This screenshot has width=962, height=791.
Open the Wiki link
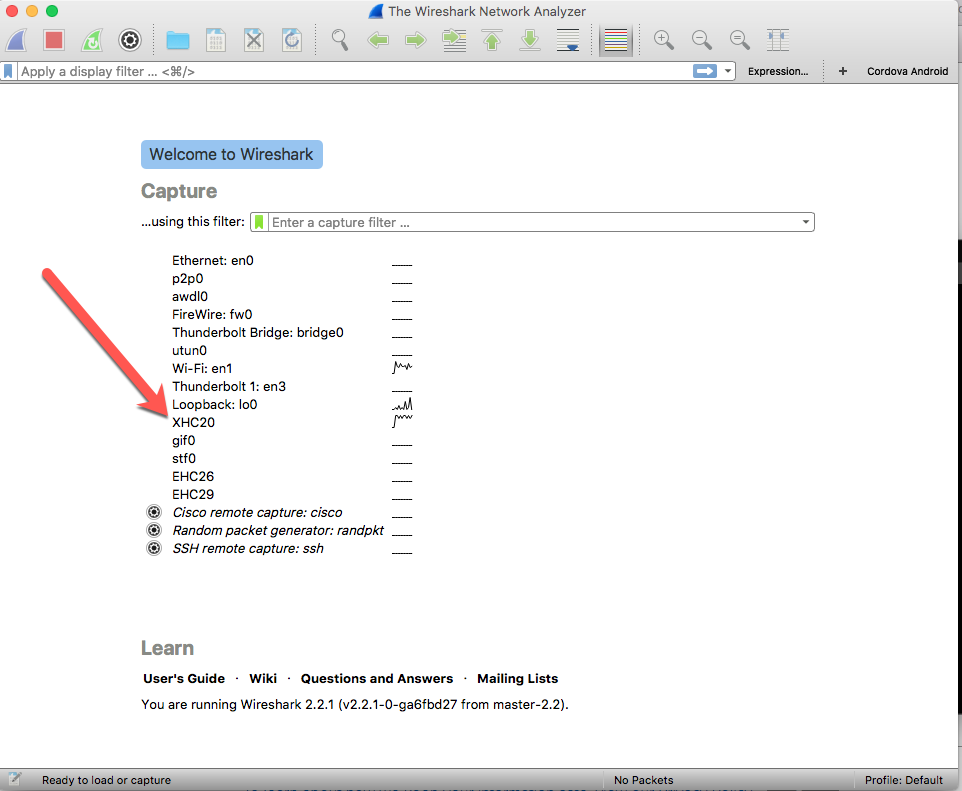[263, 679]
